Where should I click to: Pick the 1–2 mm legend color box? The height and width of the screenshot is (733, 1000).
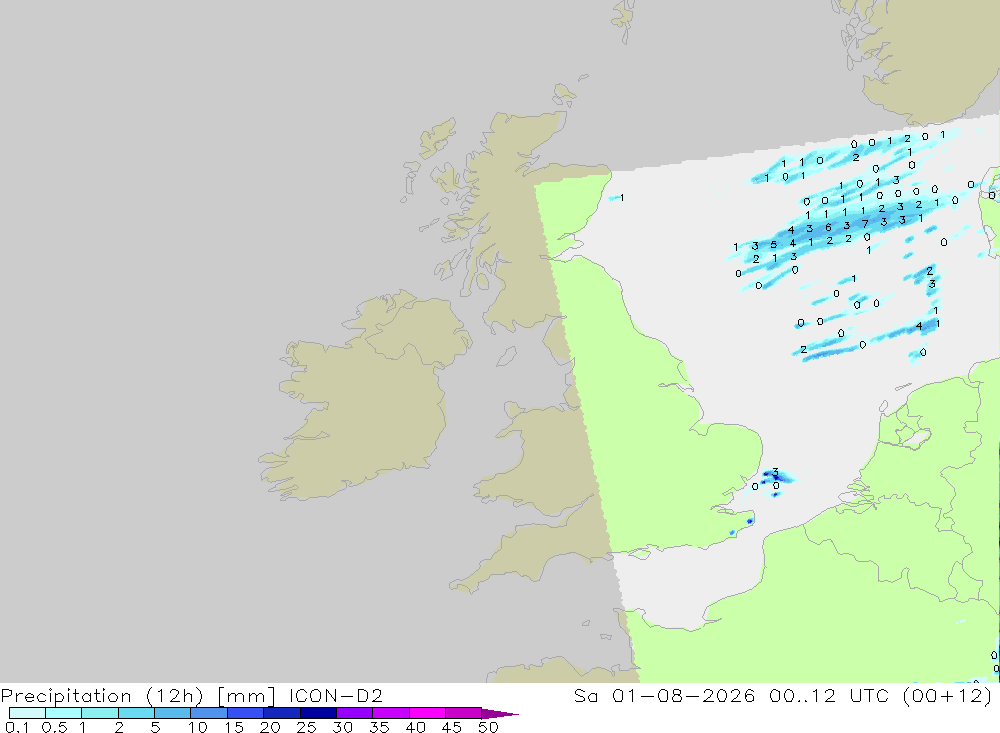click(x=99, y=713)
